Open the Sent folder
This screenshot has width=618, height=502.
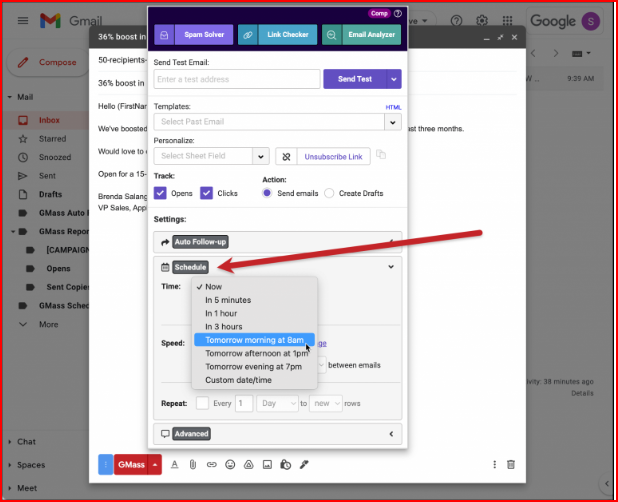(x=47, y=176)
